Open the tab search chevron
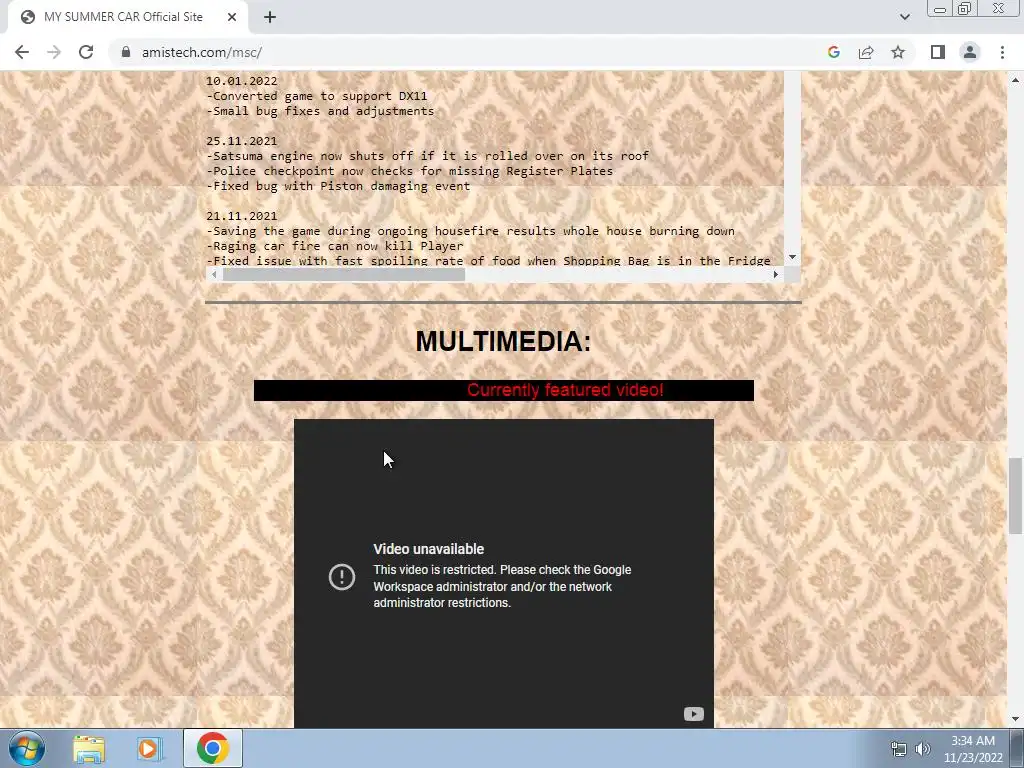 (904, 17)
